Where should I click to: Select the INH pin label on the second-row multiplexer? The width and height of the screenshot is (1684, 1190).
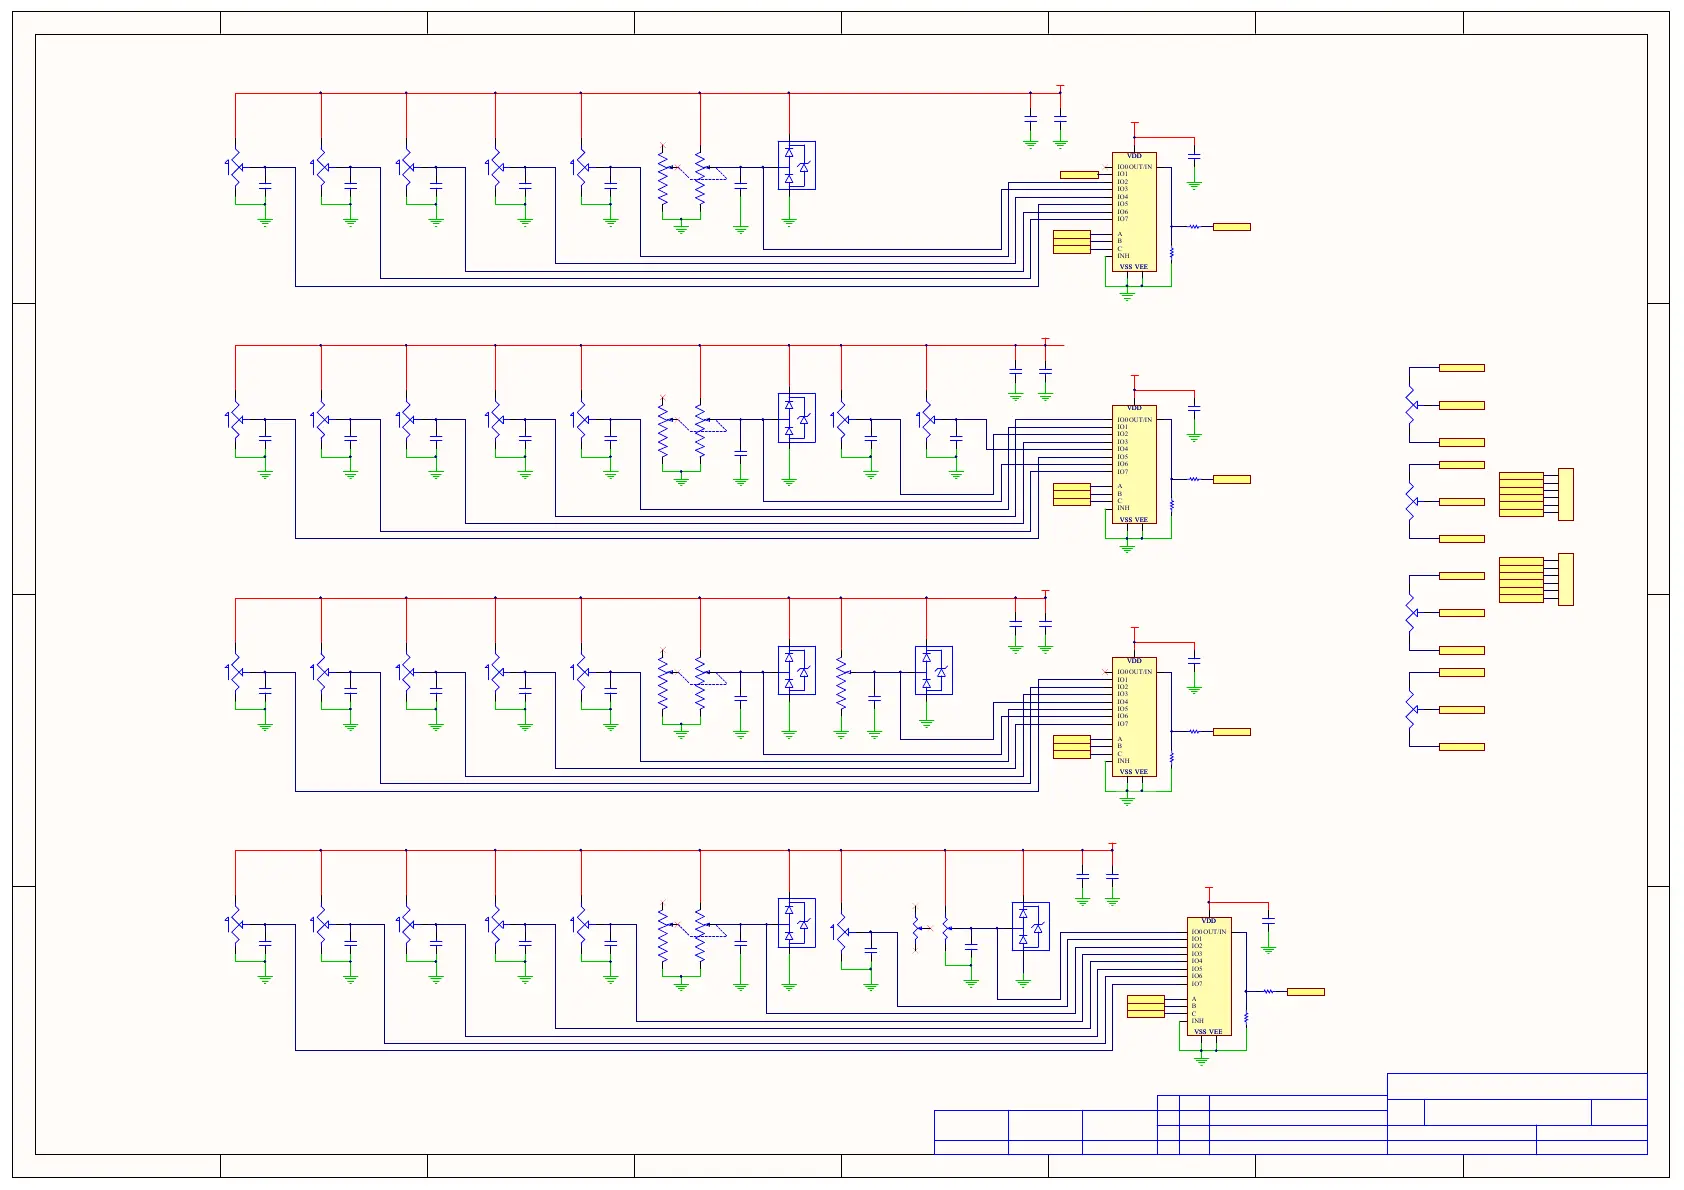pos(1123,508)
